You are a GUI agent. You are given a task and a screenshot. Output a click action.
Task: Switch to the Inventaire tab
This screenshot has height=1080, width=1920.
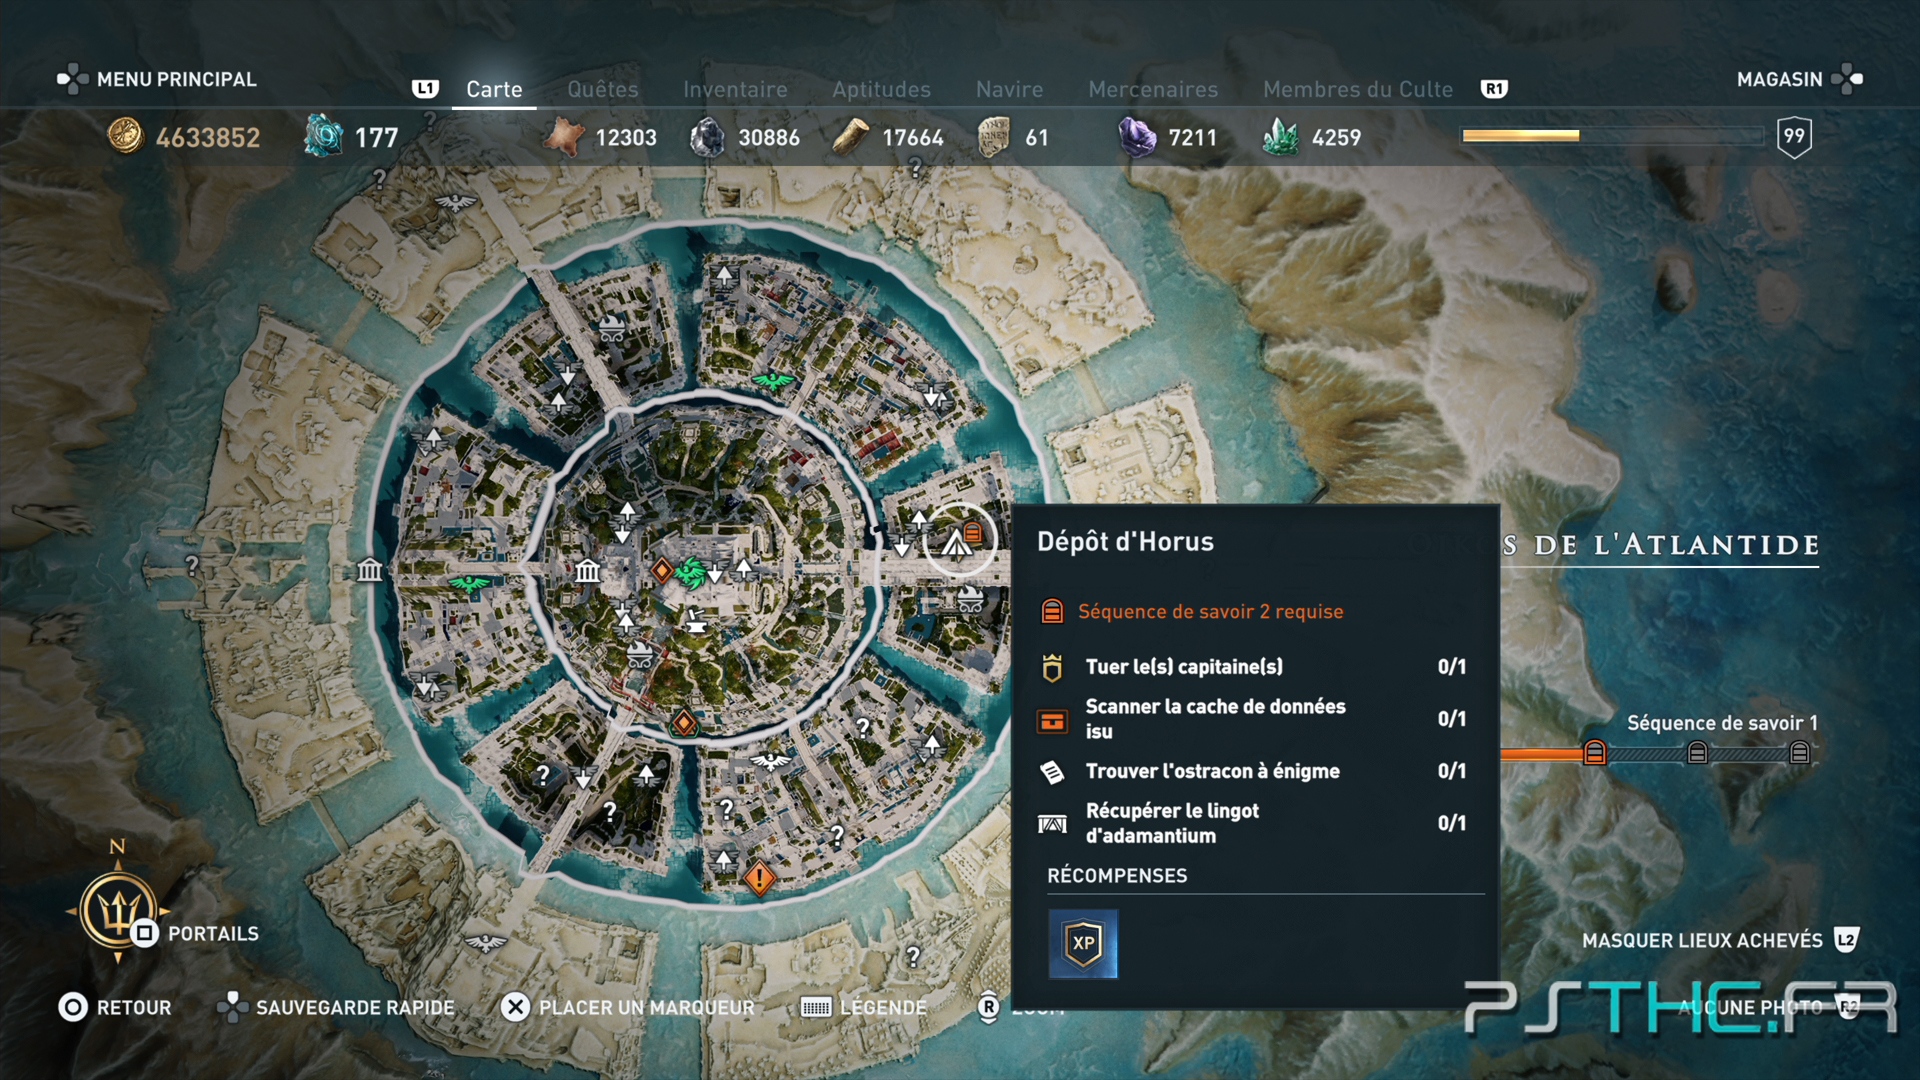pyautogui.click(x=735, y=89)
